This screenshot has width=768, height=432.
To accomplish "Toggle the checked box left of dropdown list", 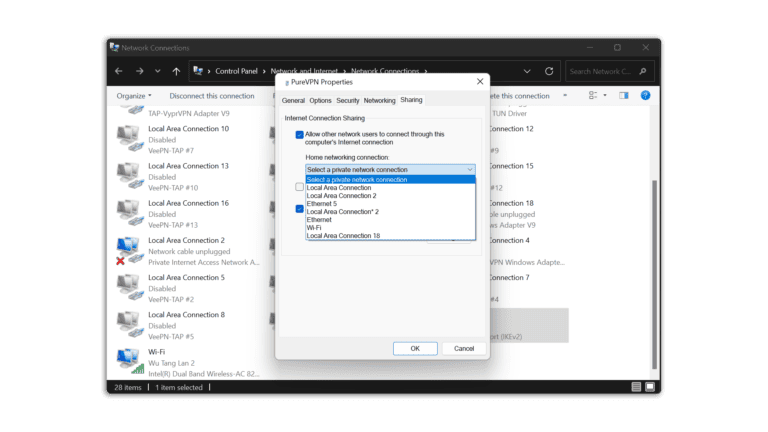I will click(299, 209).
